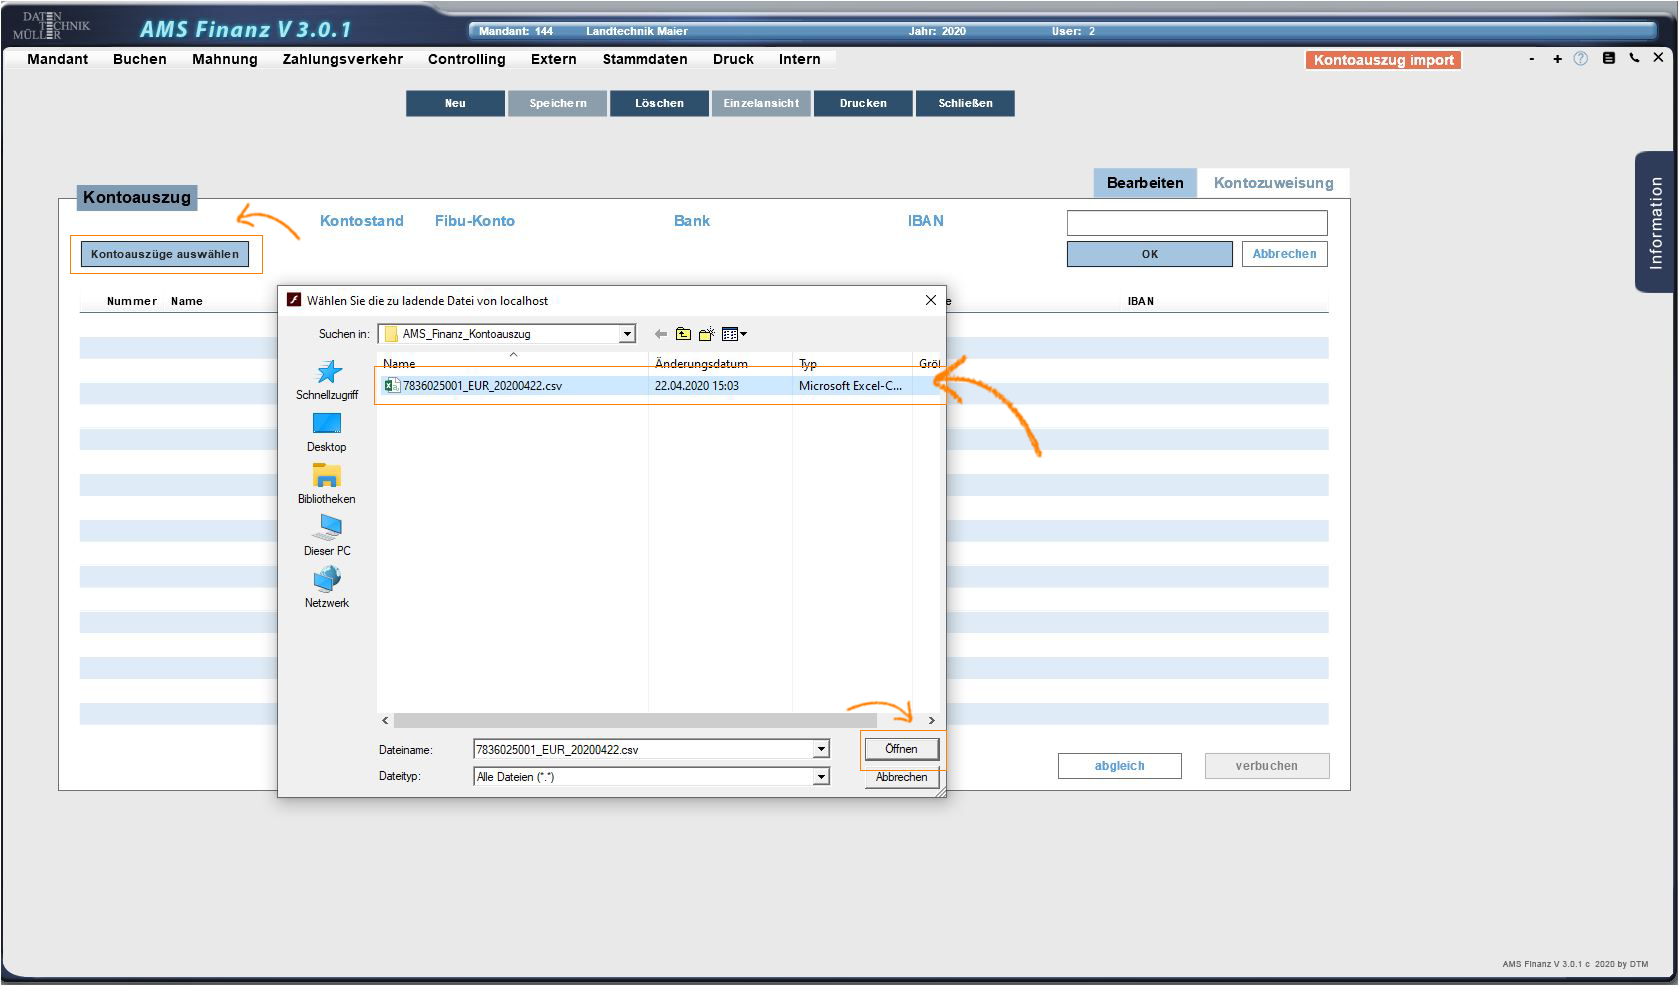Open Netzwerk in the places sidebar

(x=327, y=588)
